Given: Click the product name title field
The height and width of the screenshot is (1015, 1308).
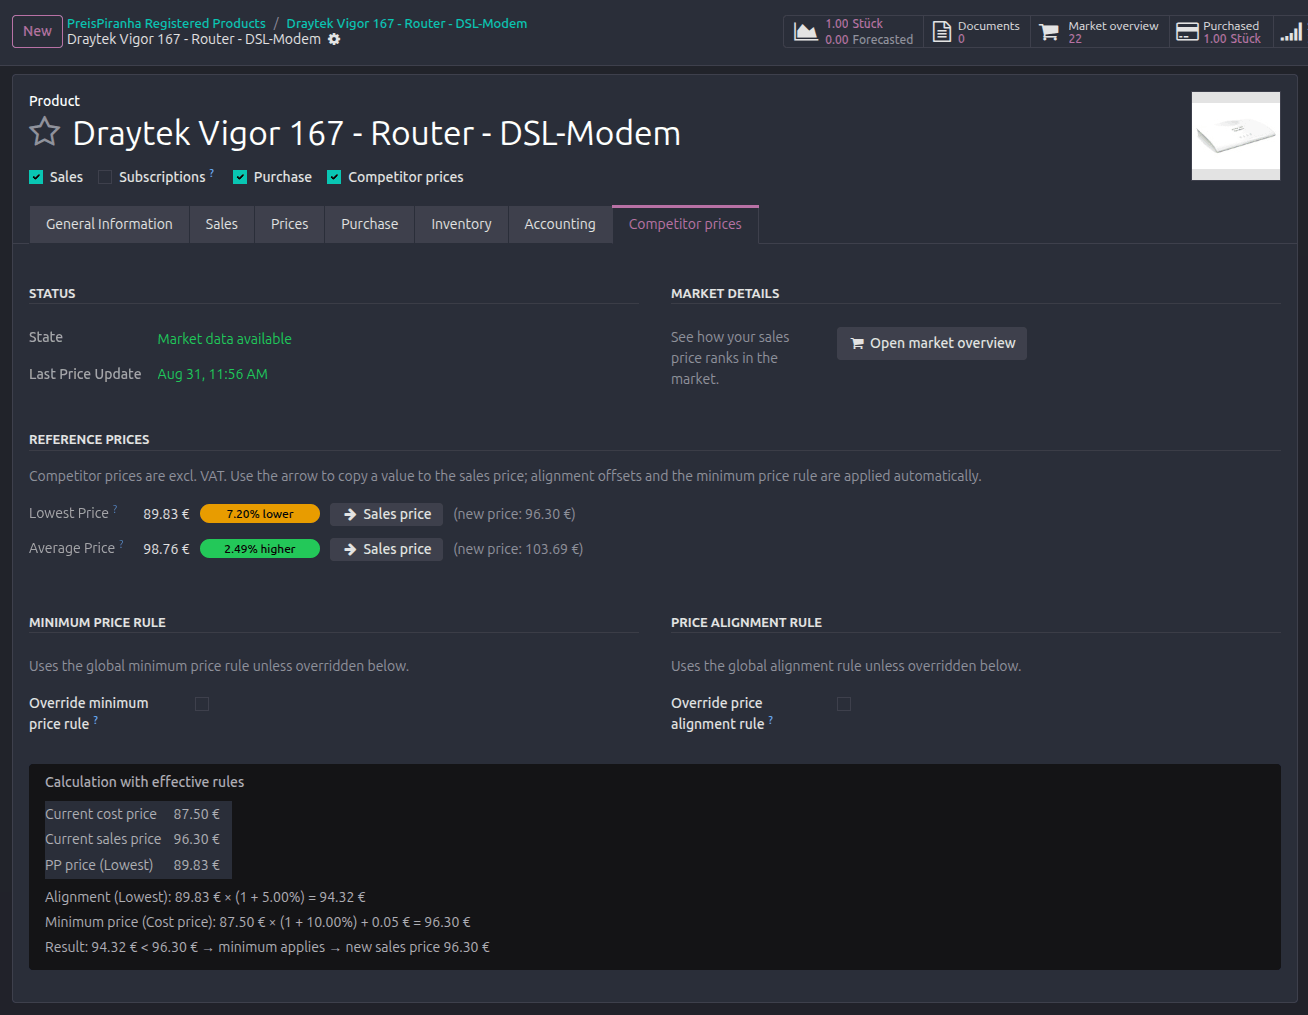Looking at the screenshot, I should [x=377, y=133].
